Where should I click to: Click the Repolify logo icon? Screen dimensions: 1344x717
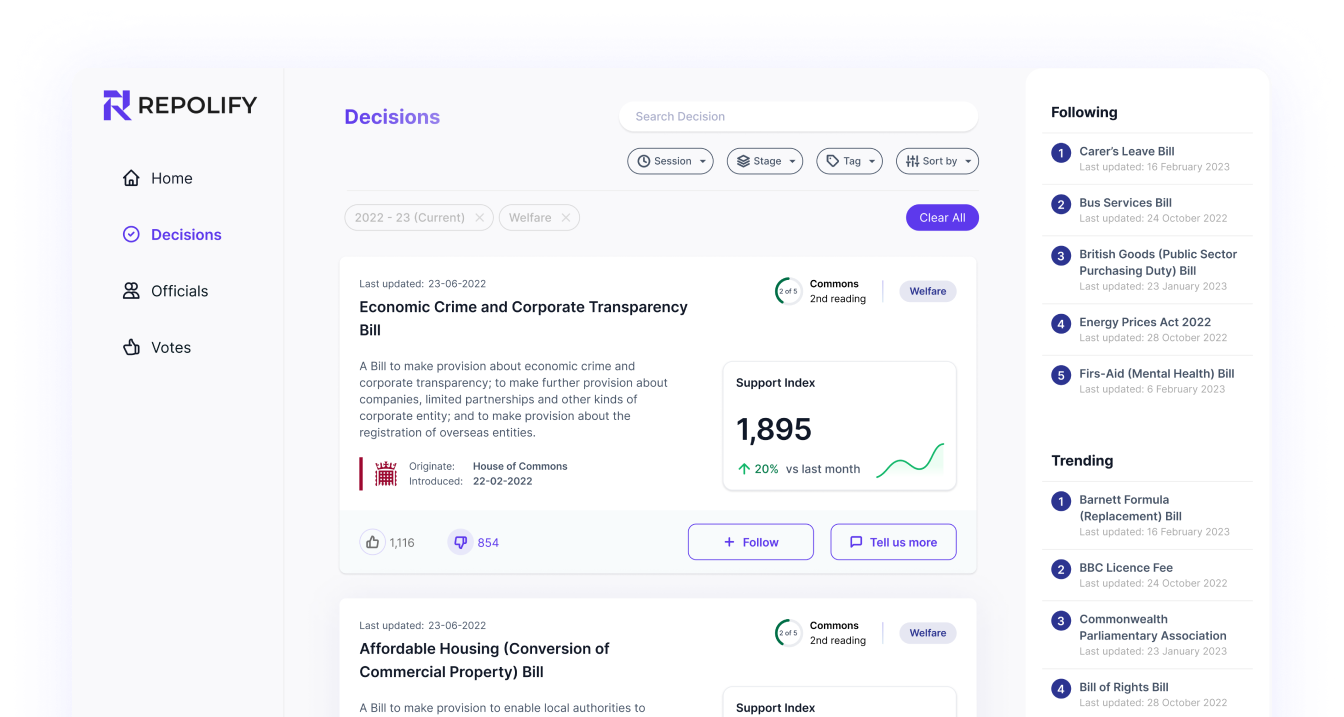pyautogui.click(x=117, y=105)
